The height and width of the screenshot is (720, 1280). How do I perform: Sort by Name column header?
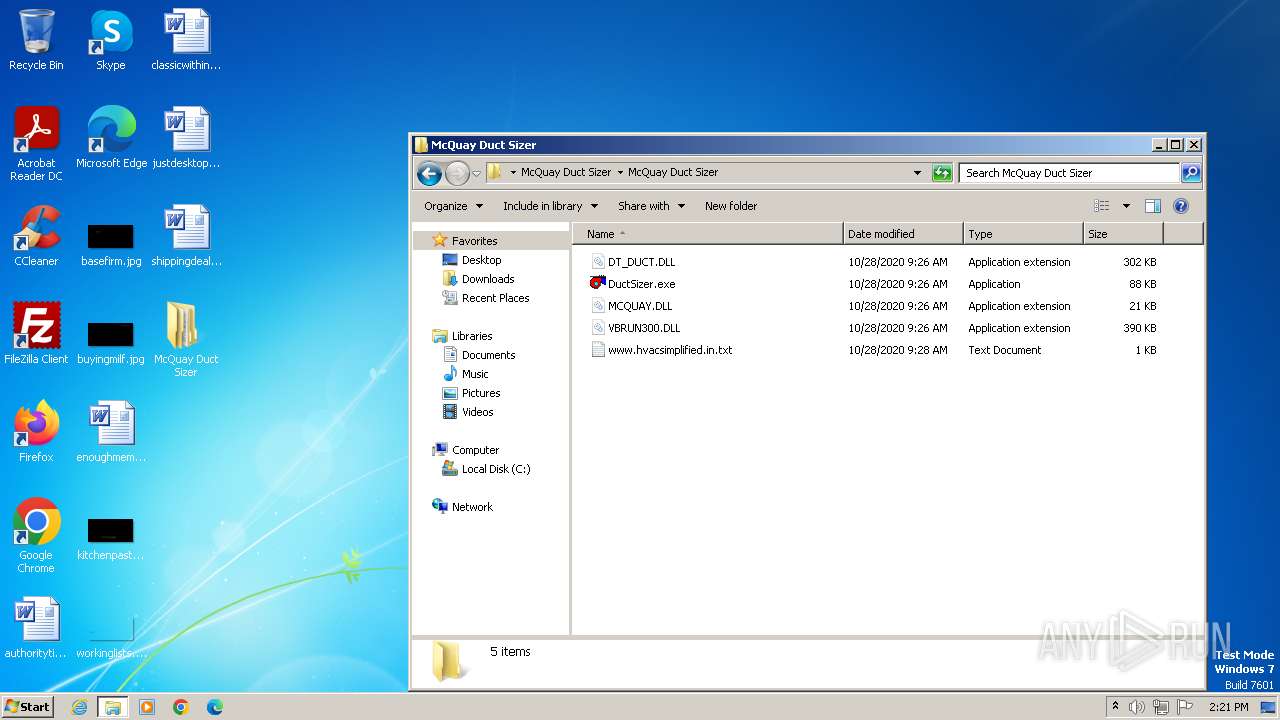[x=708, y=234]
